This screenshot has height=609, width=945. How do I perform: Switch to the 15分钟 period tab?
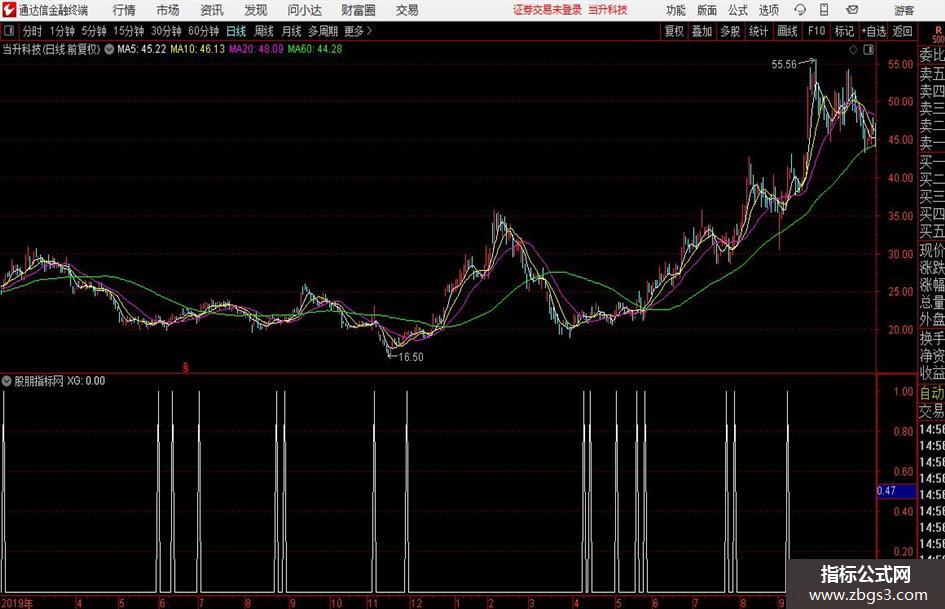(x=128, y=31)
